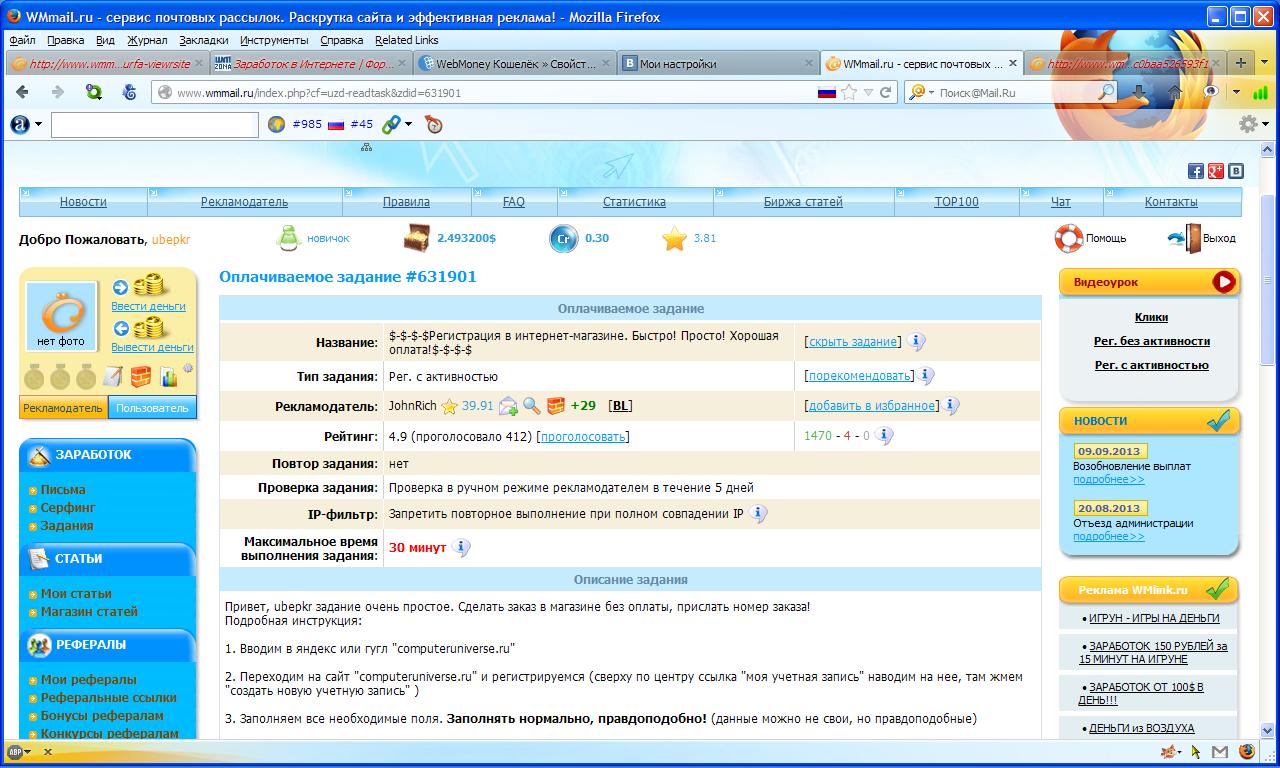The height and width of the screenshot is (768, 1280).
Task: Click the browser Back arrow button
Action: coord(23,92)
